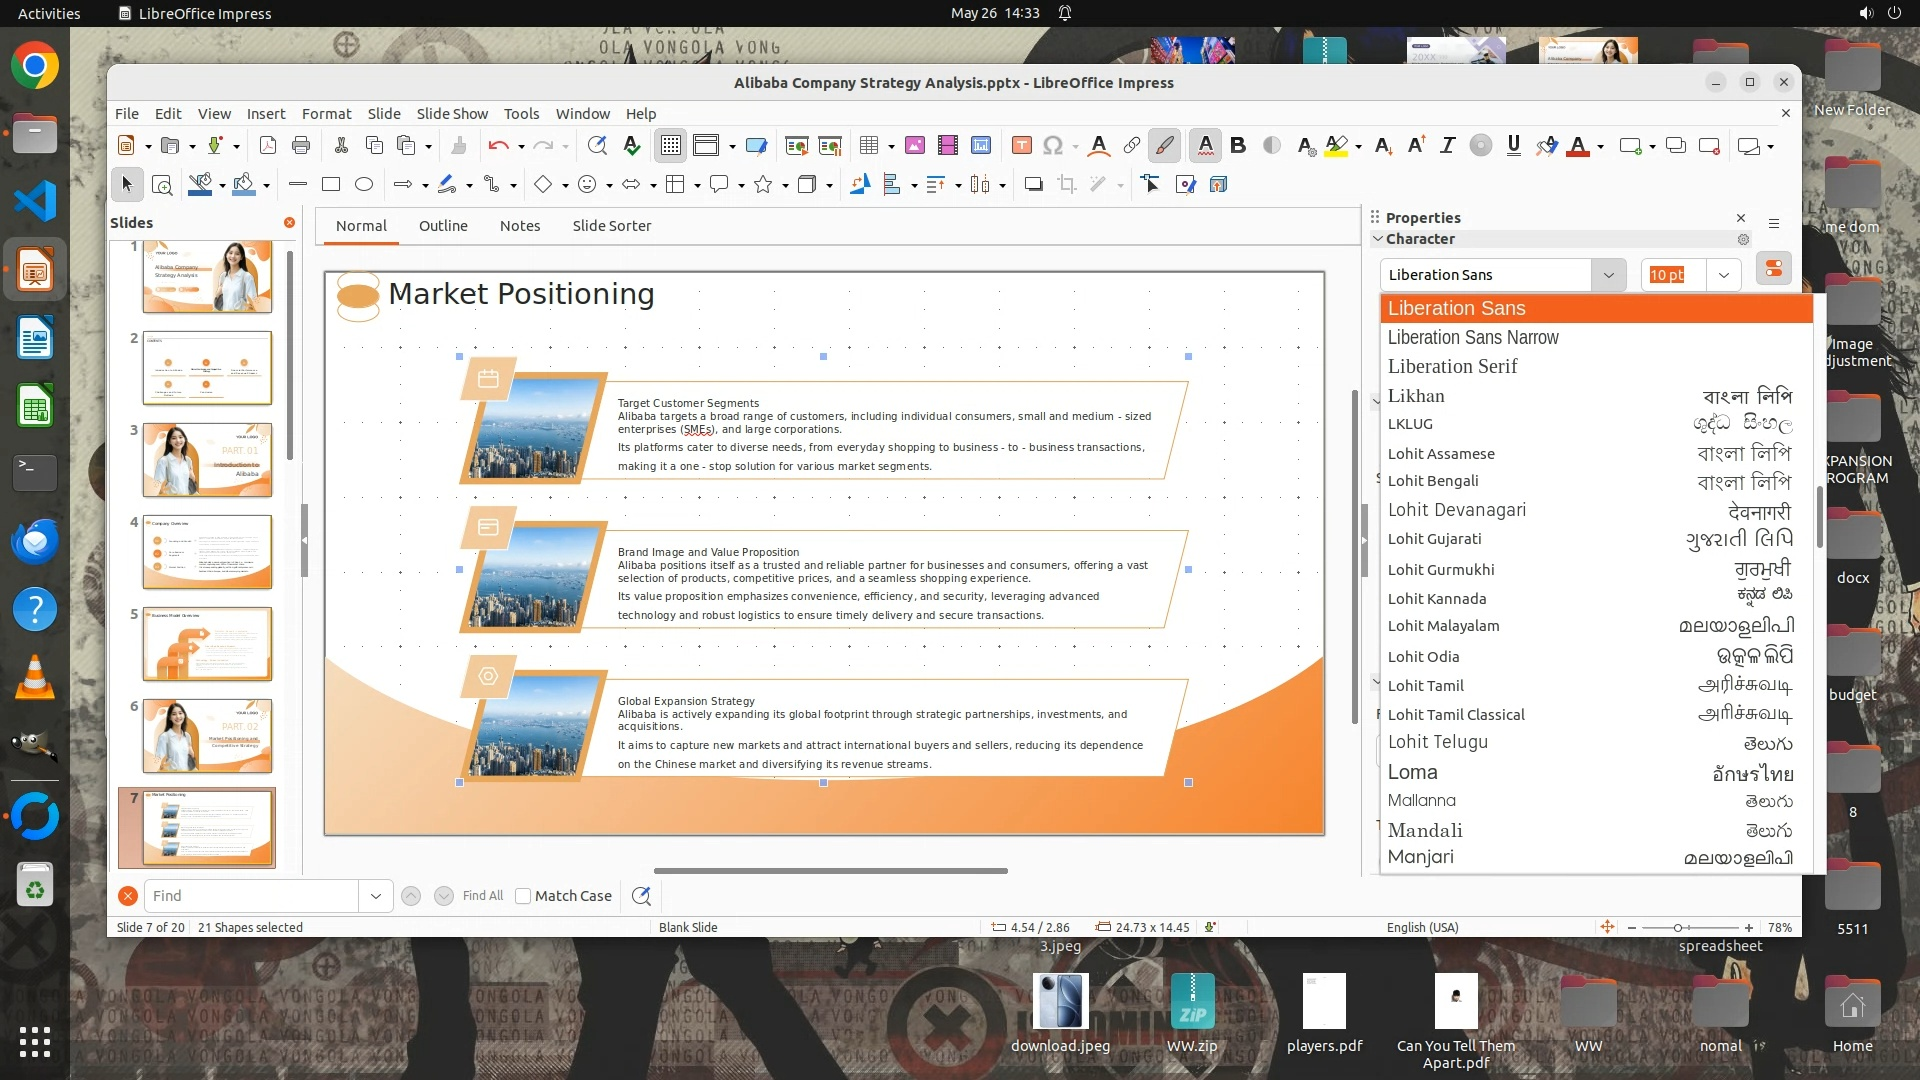Collapse the Character section expander
Screen dimensions: 1920x1080
[x=1378, y=239]
